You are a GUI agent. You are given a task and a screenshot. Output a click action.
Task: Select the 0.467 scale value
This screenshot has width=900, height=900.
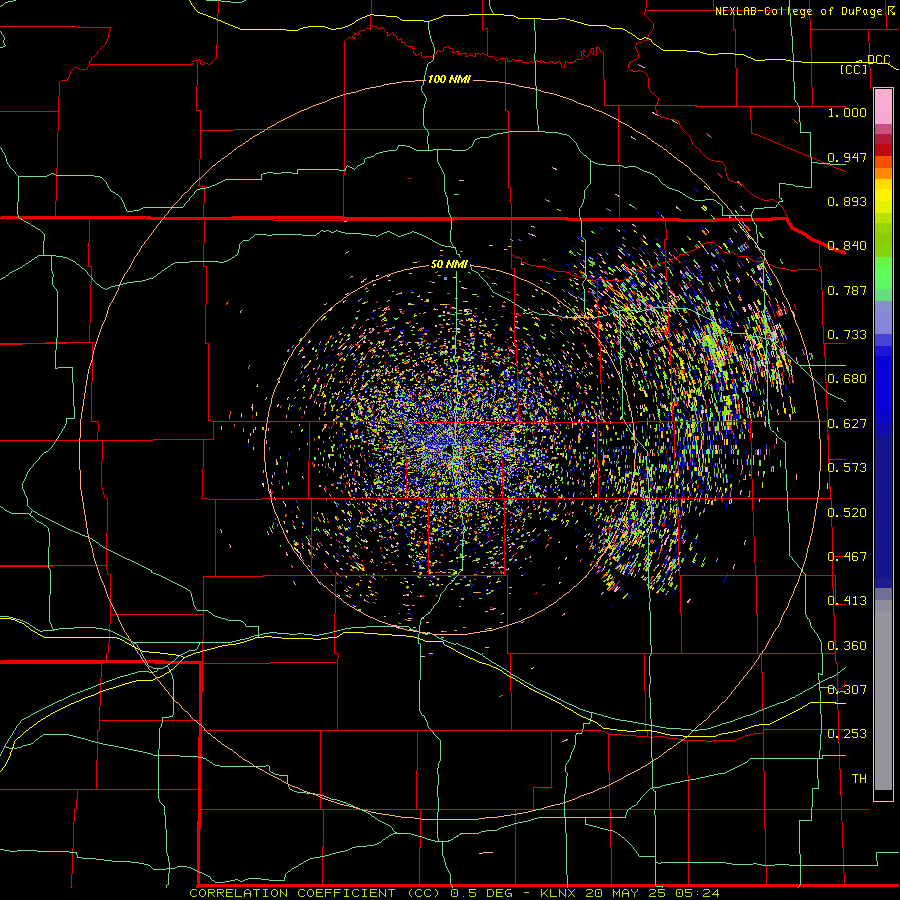pyautogui.click(x=847, y=557)
